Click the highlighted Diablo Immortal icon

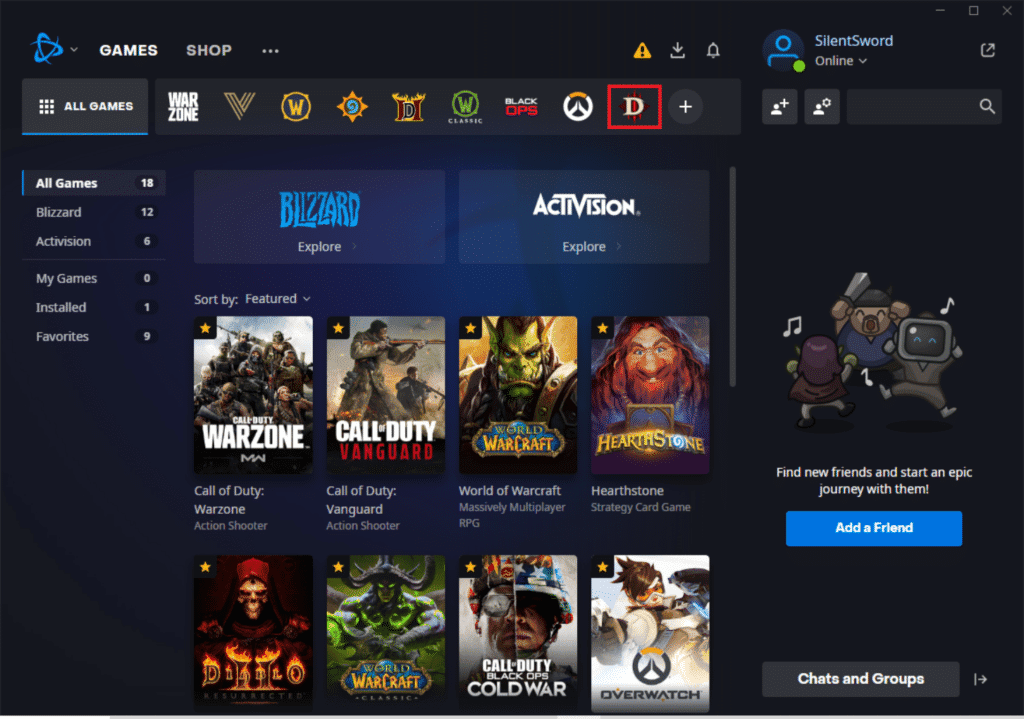(633, 106)
